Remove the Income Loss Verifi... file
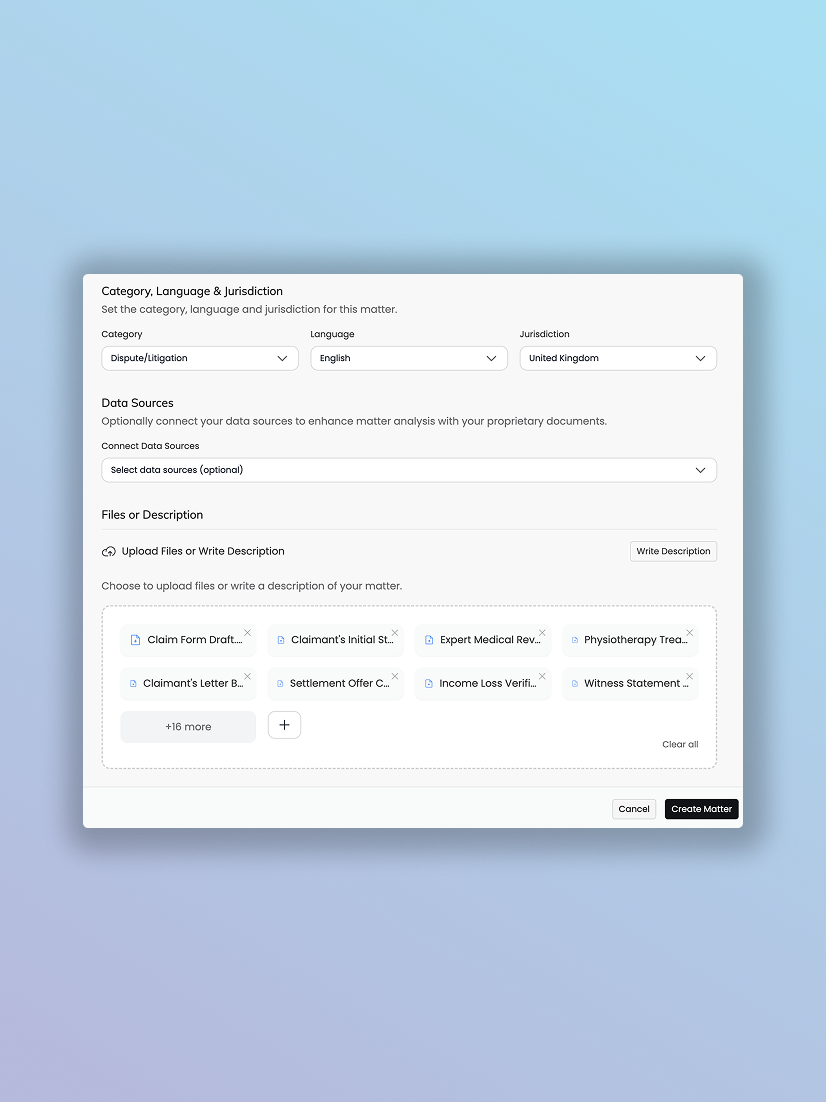The height and width of the screenshot is (1102, 826). coord(542,676)
